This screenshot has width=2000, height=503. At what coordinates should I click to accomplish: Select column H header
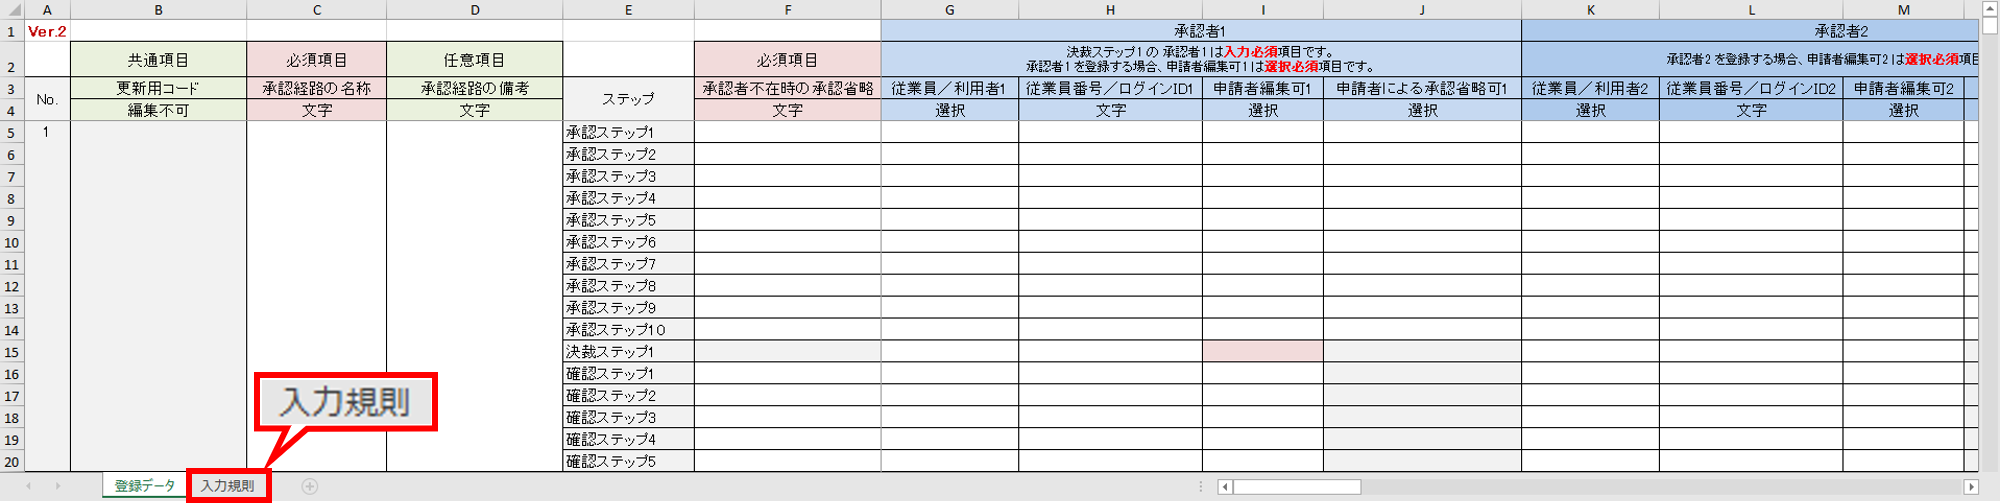pyautogui.click(x=1110, y=10)
